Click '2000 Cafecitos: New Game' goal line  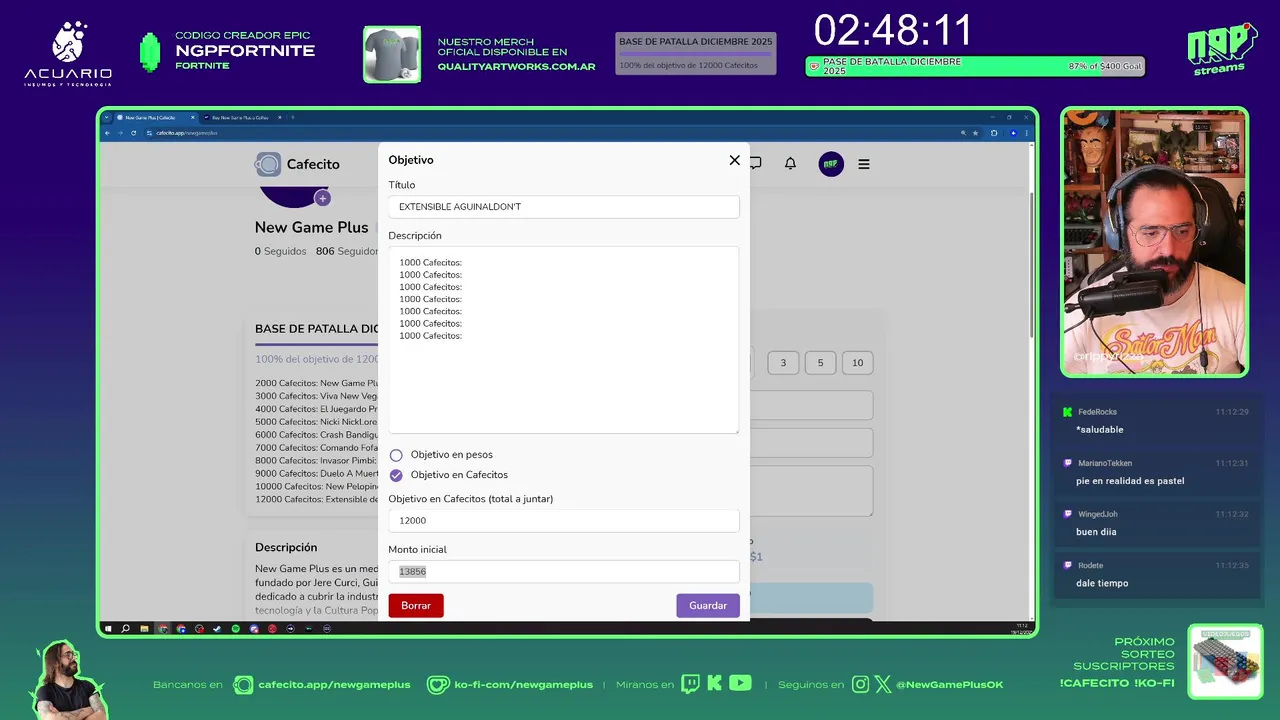coord(316,383)
